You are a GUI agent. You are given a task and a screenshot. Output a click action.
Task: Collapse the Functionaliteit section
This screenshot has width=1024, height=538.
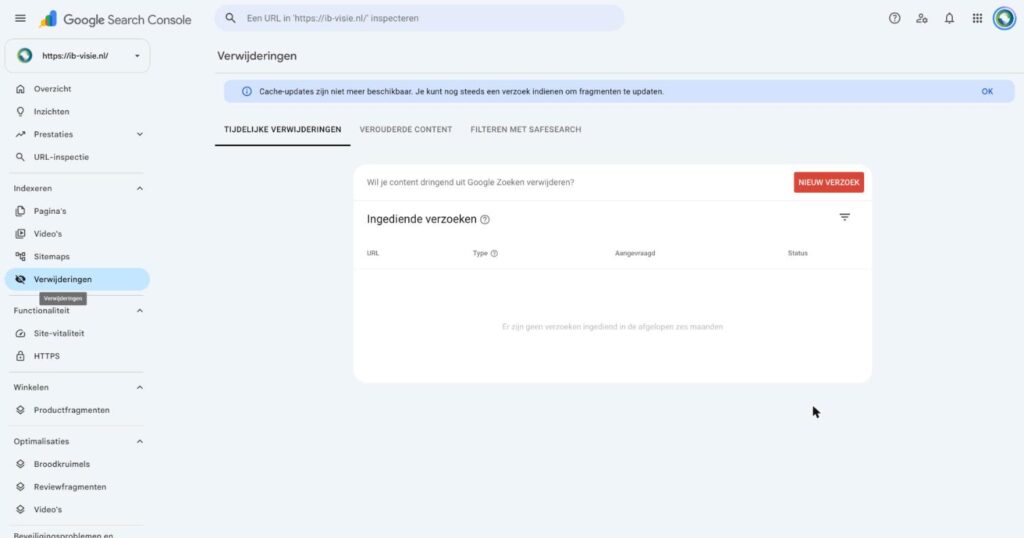pos(139,311)
